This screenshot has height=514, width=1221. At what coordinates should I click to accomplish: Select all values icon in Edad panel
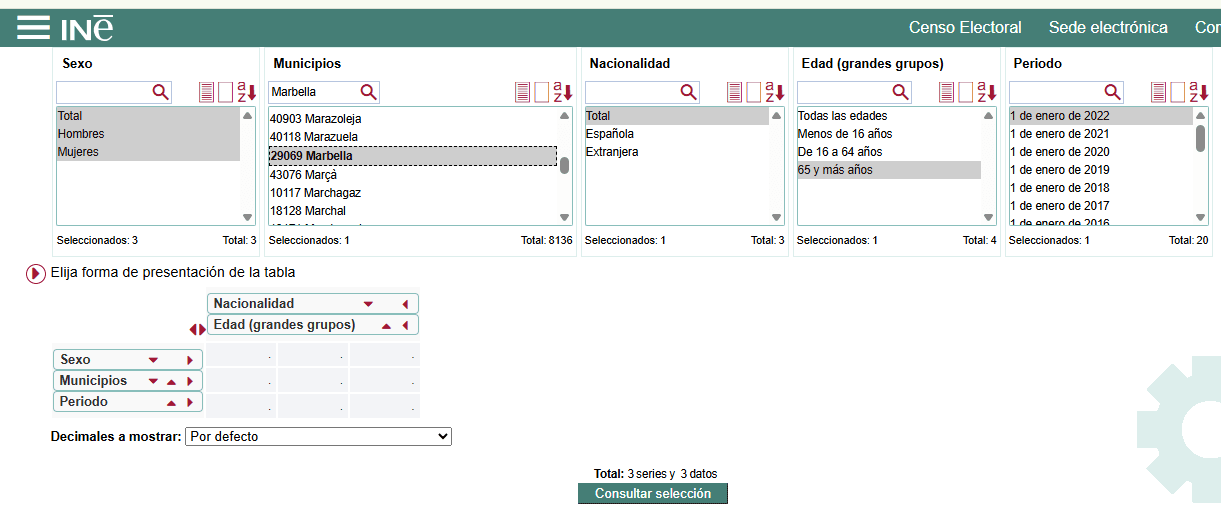click(x=947, y=92)
